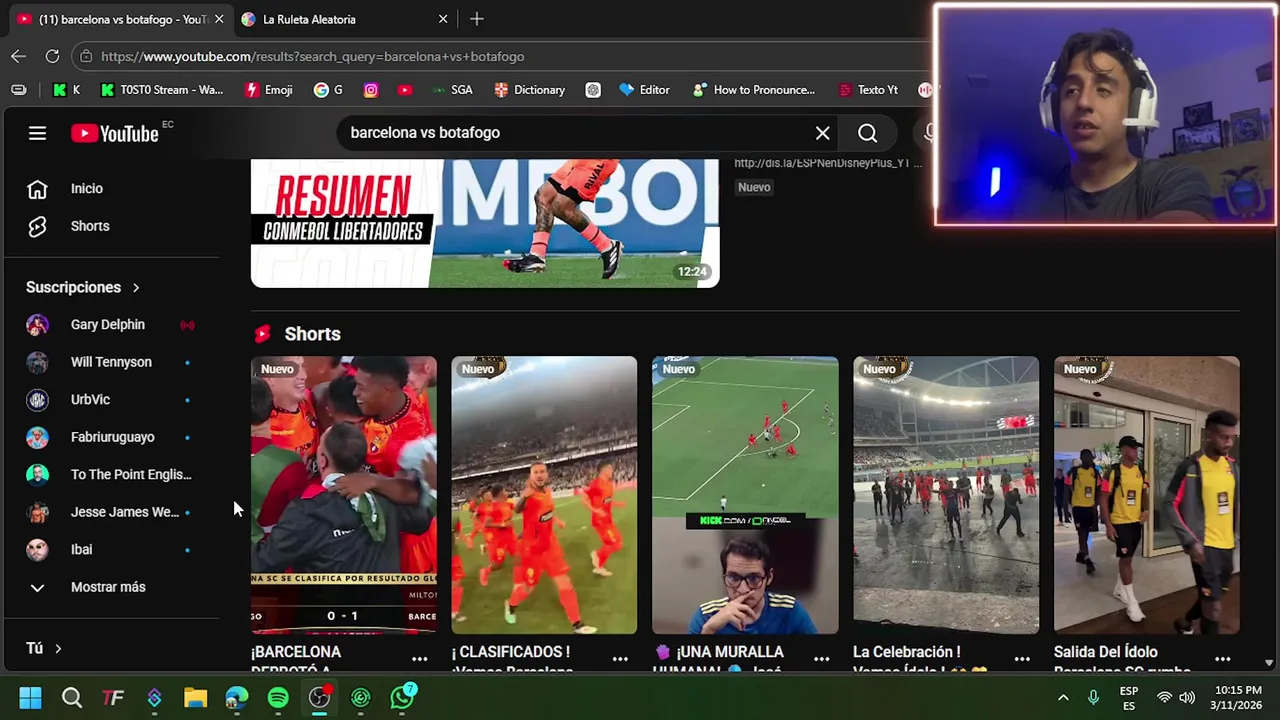Viewport: 1280px width, 720px height.
Task: Switch to La Ruleta Aleatoria tab
Action: (310, 19)
